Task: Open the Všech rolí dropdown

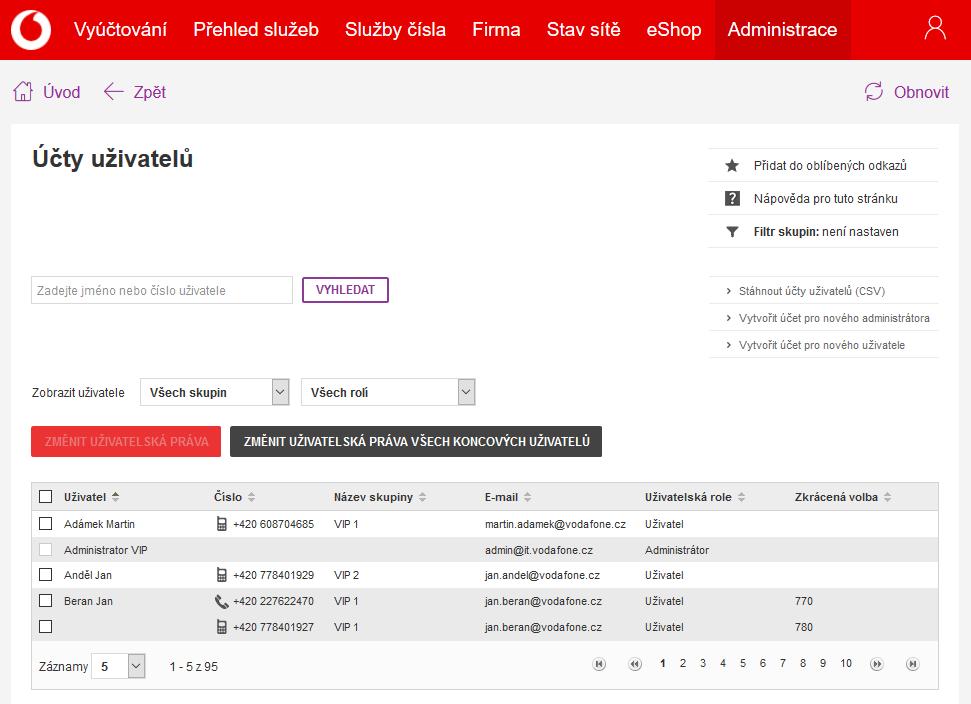Action: point(388,392)
